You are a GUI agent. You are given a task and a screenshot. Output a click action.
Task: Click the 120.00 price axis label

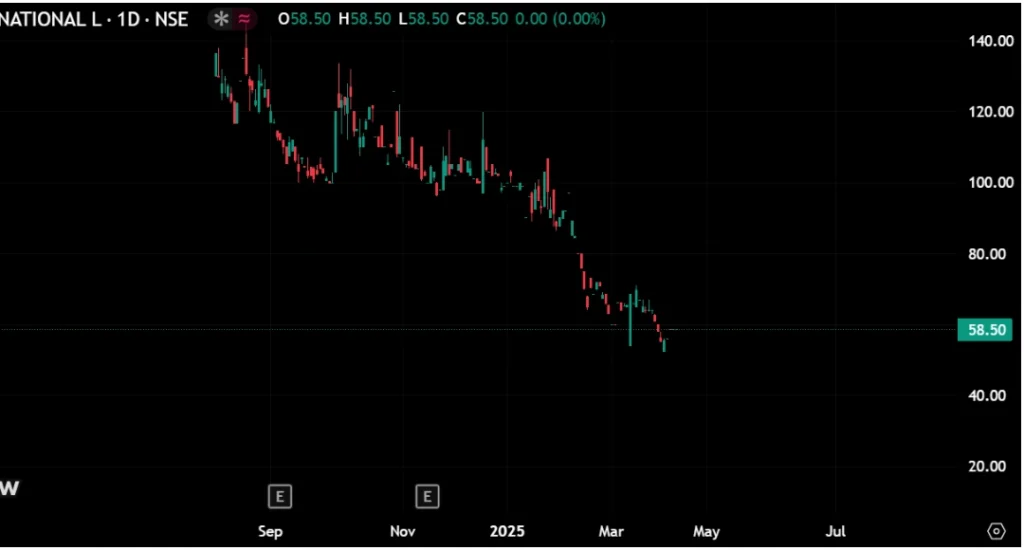991,112
